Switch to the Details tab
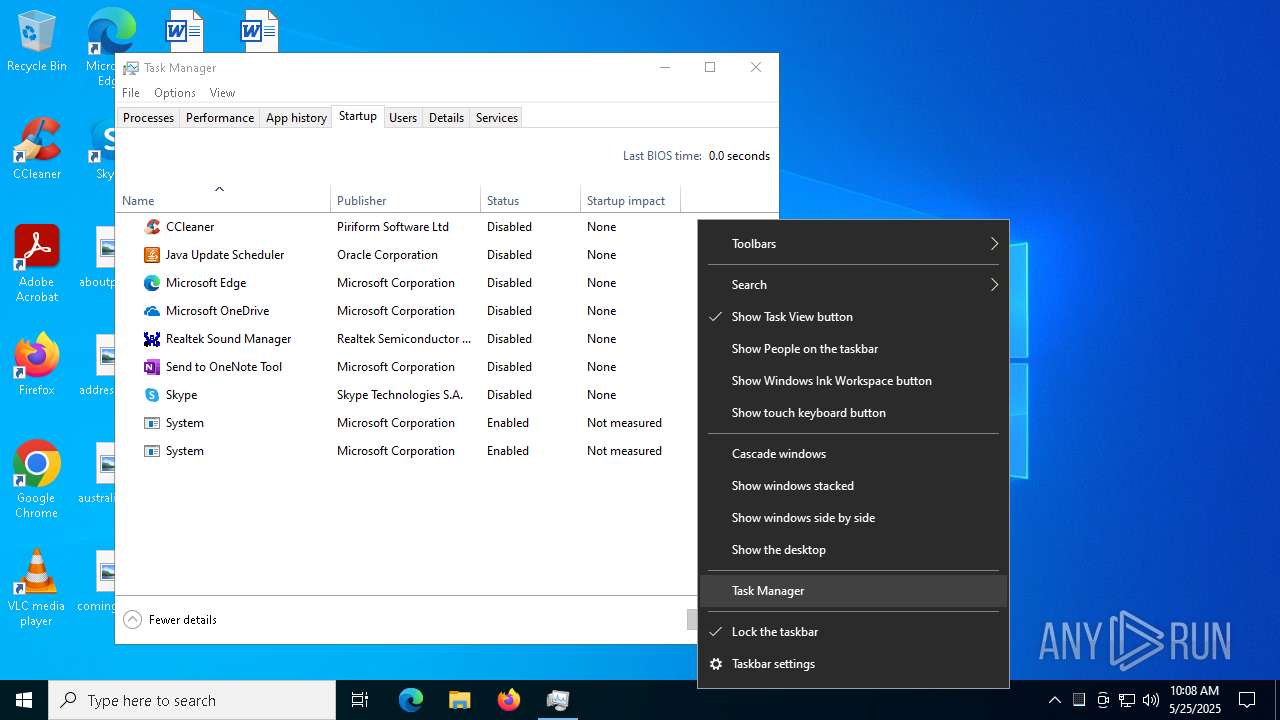 point(446,118)
